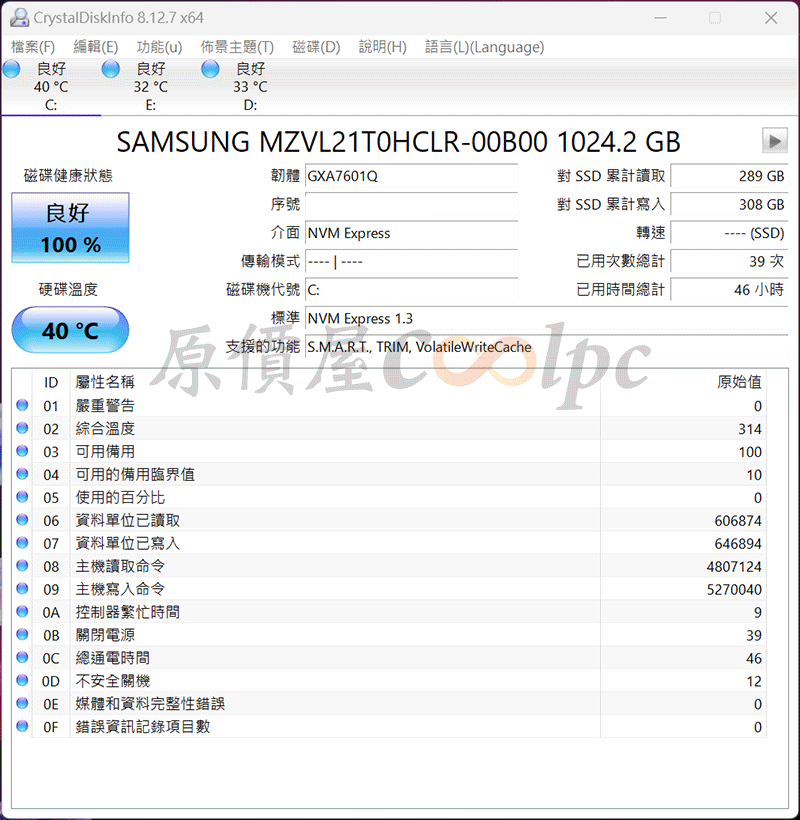Click the drive letter field showing C:
Image resolution: width=800 pixels, height=820 pixels.
pos(412,290)
